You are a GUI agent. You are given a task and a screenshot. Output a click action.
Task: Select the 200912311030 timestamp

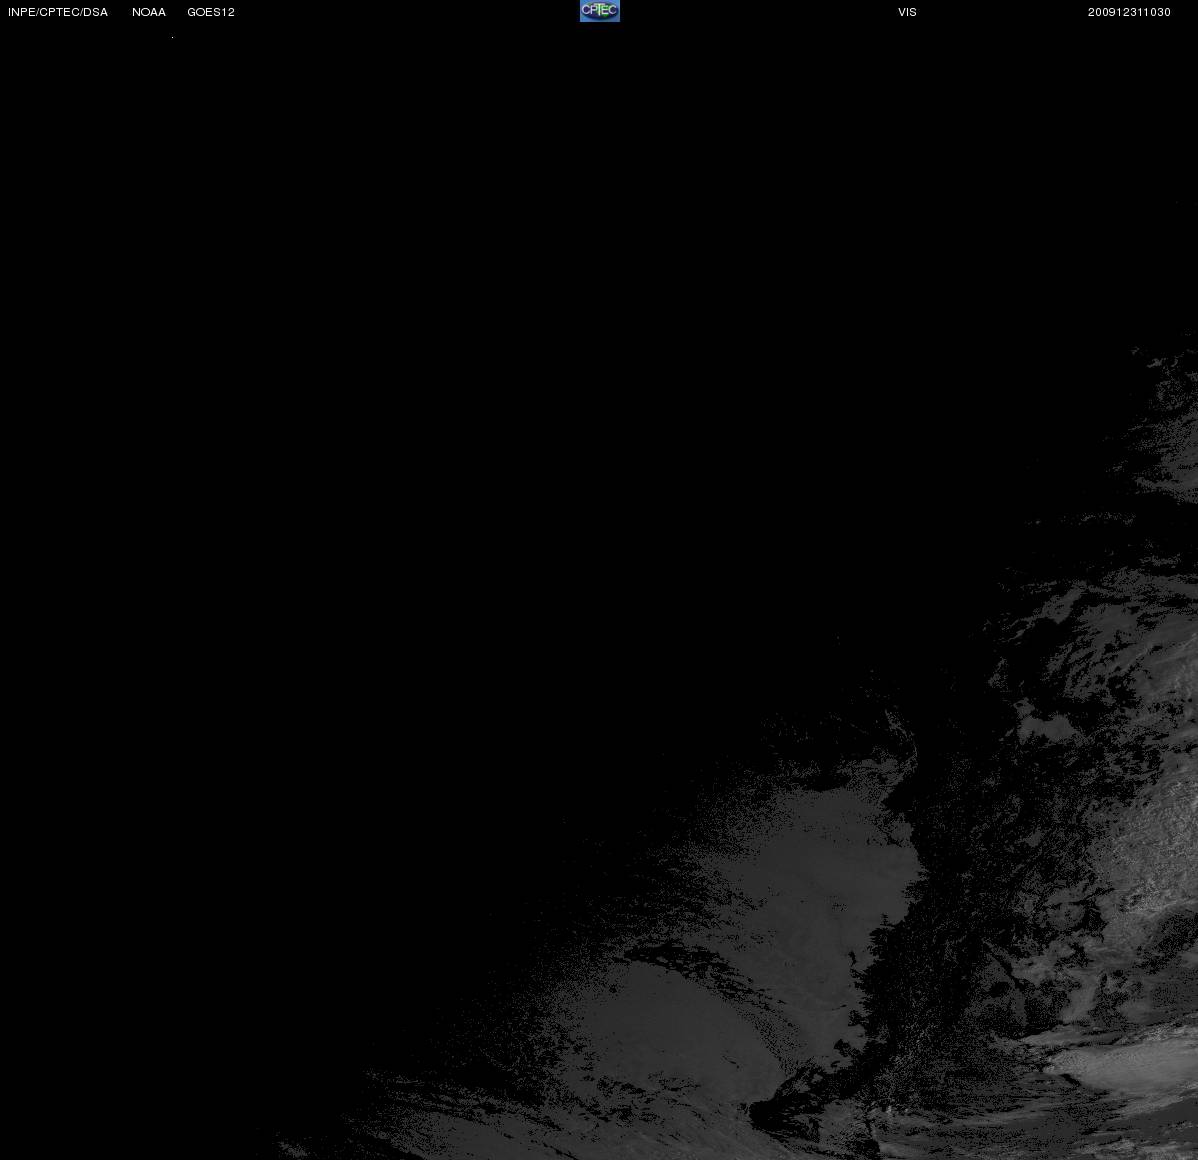tap(1129, 12)
